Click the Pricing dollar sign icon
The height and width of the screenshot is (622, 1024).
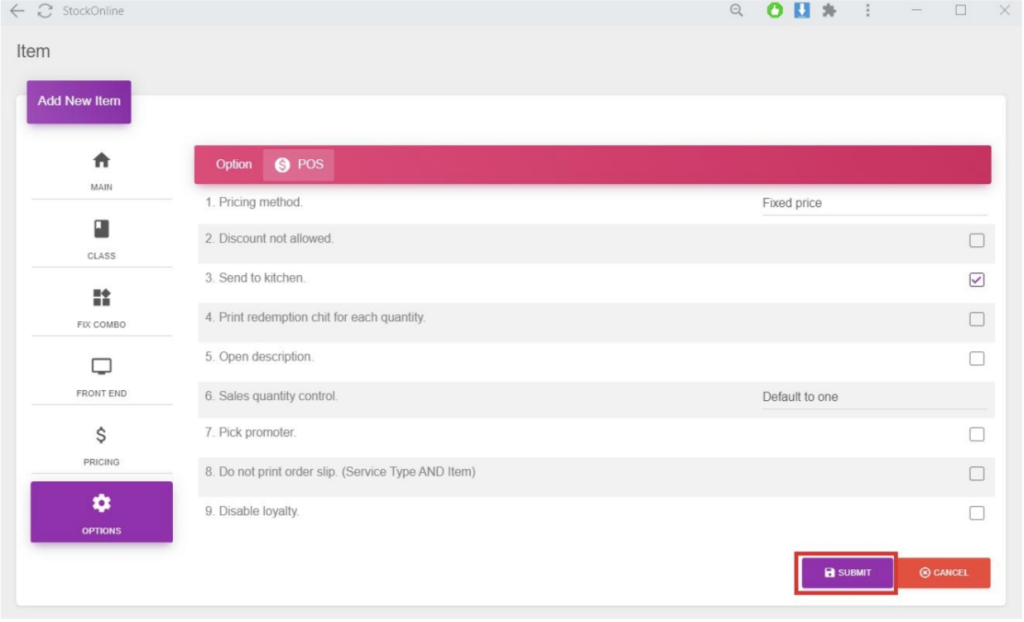point(101,436)
